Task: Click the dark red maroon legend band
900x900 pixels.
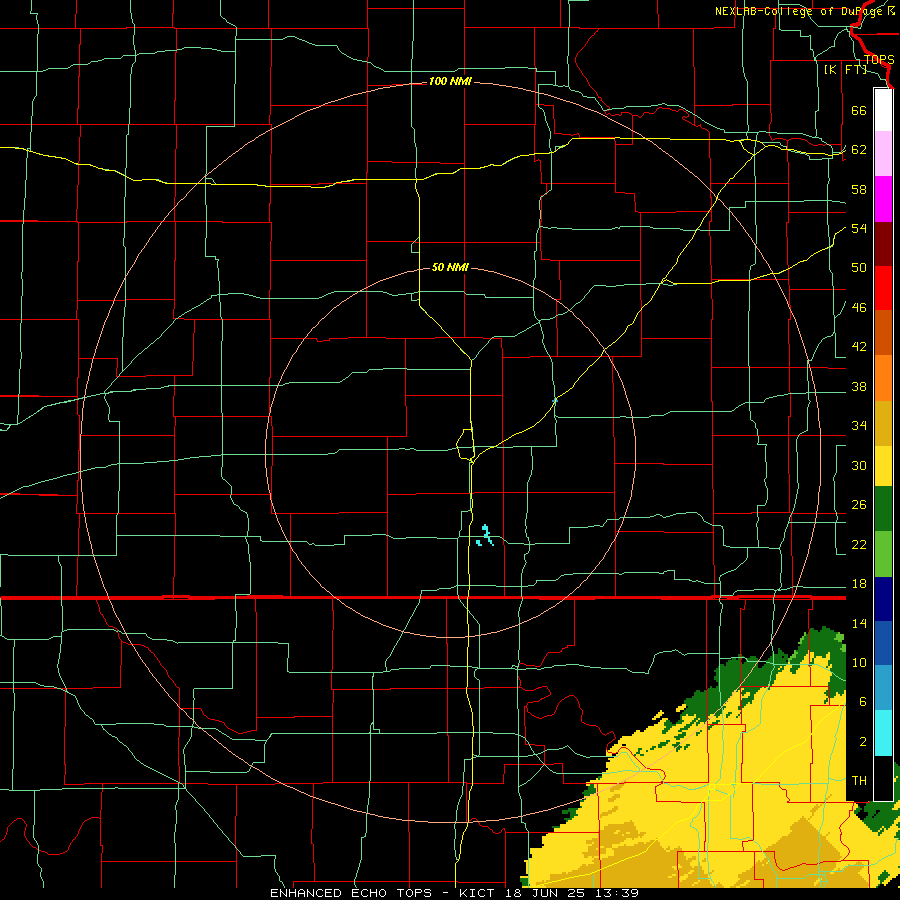Action: point(883,244)
